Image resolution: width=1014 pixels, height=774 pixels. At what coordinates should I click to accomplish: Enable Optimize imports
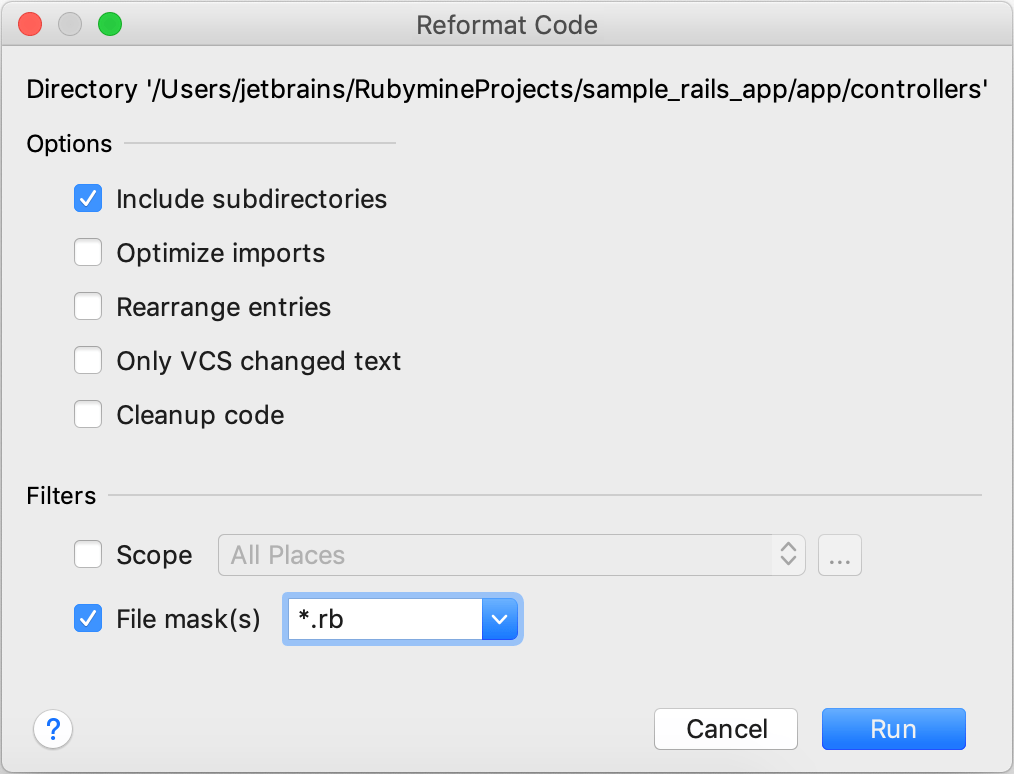coord(88,252)
